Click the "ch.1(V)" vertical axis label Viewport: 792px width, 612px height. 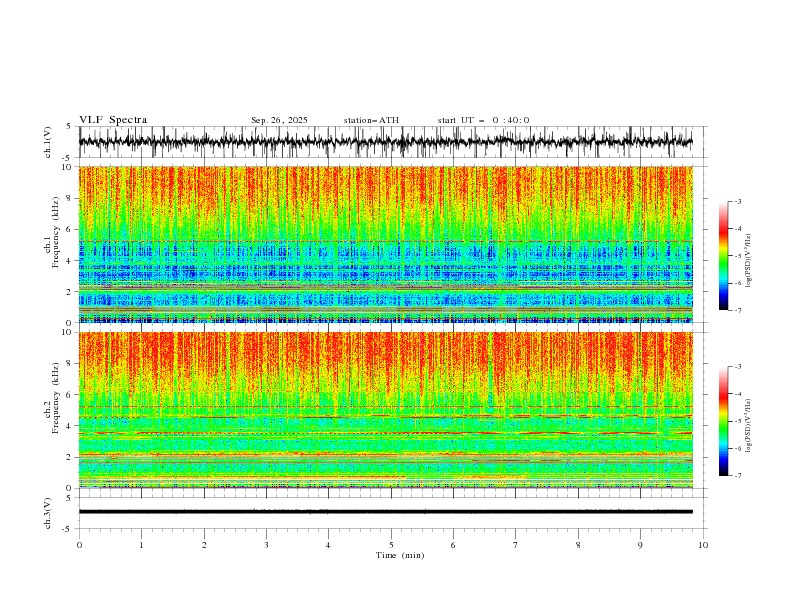pos(48,142)
